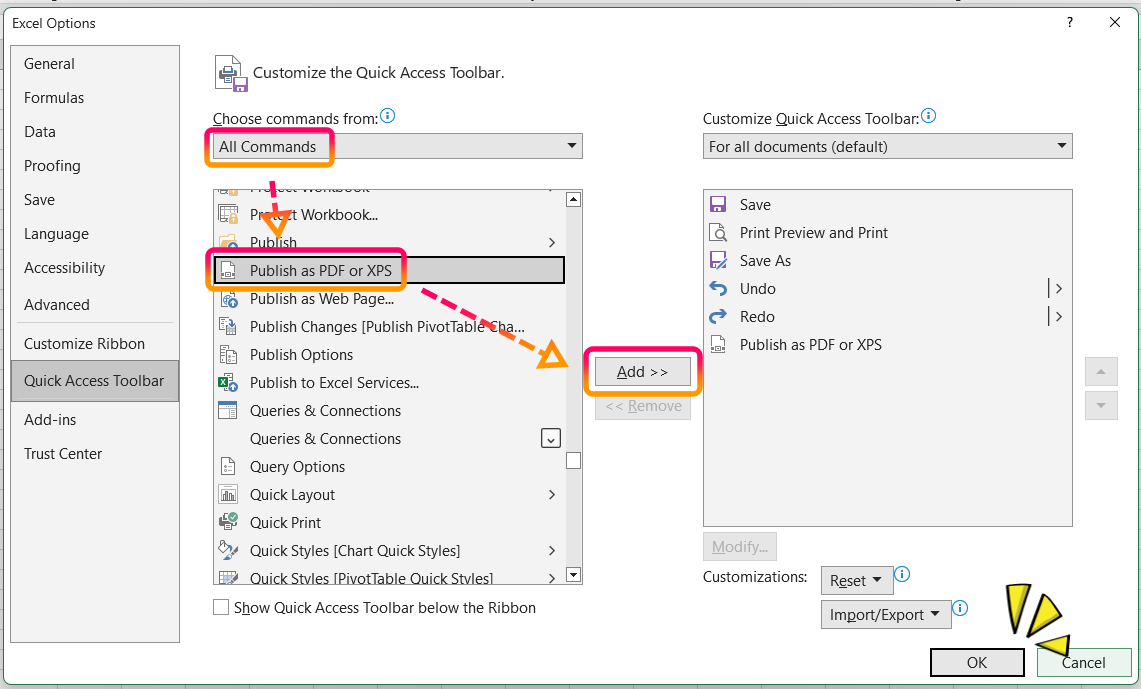Screen dimensions: 1141x689
Task: Move selected command up with arrow button
Action: tap(1101, 372)
